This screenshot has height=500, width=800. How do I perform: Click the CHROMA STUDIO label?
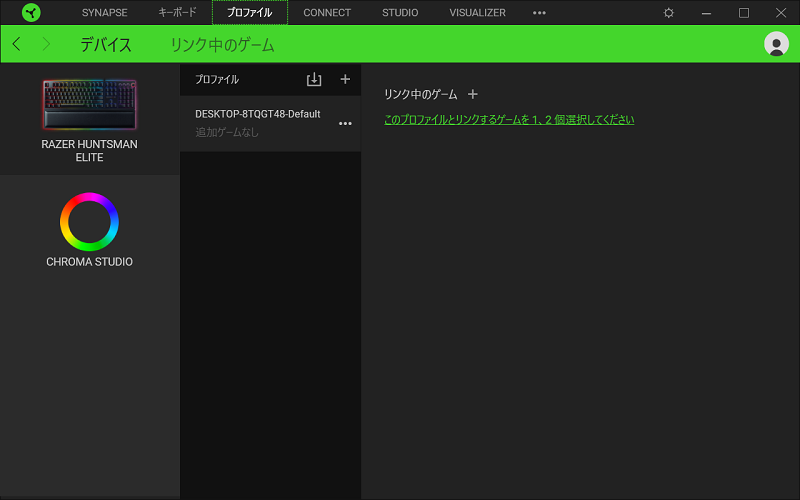pyautogui.click(x=89, y=262)
